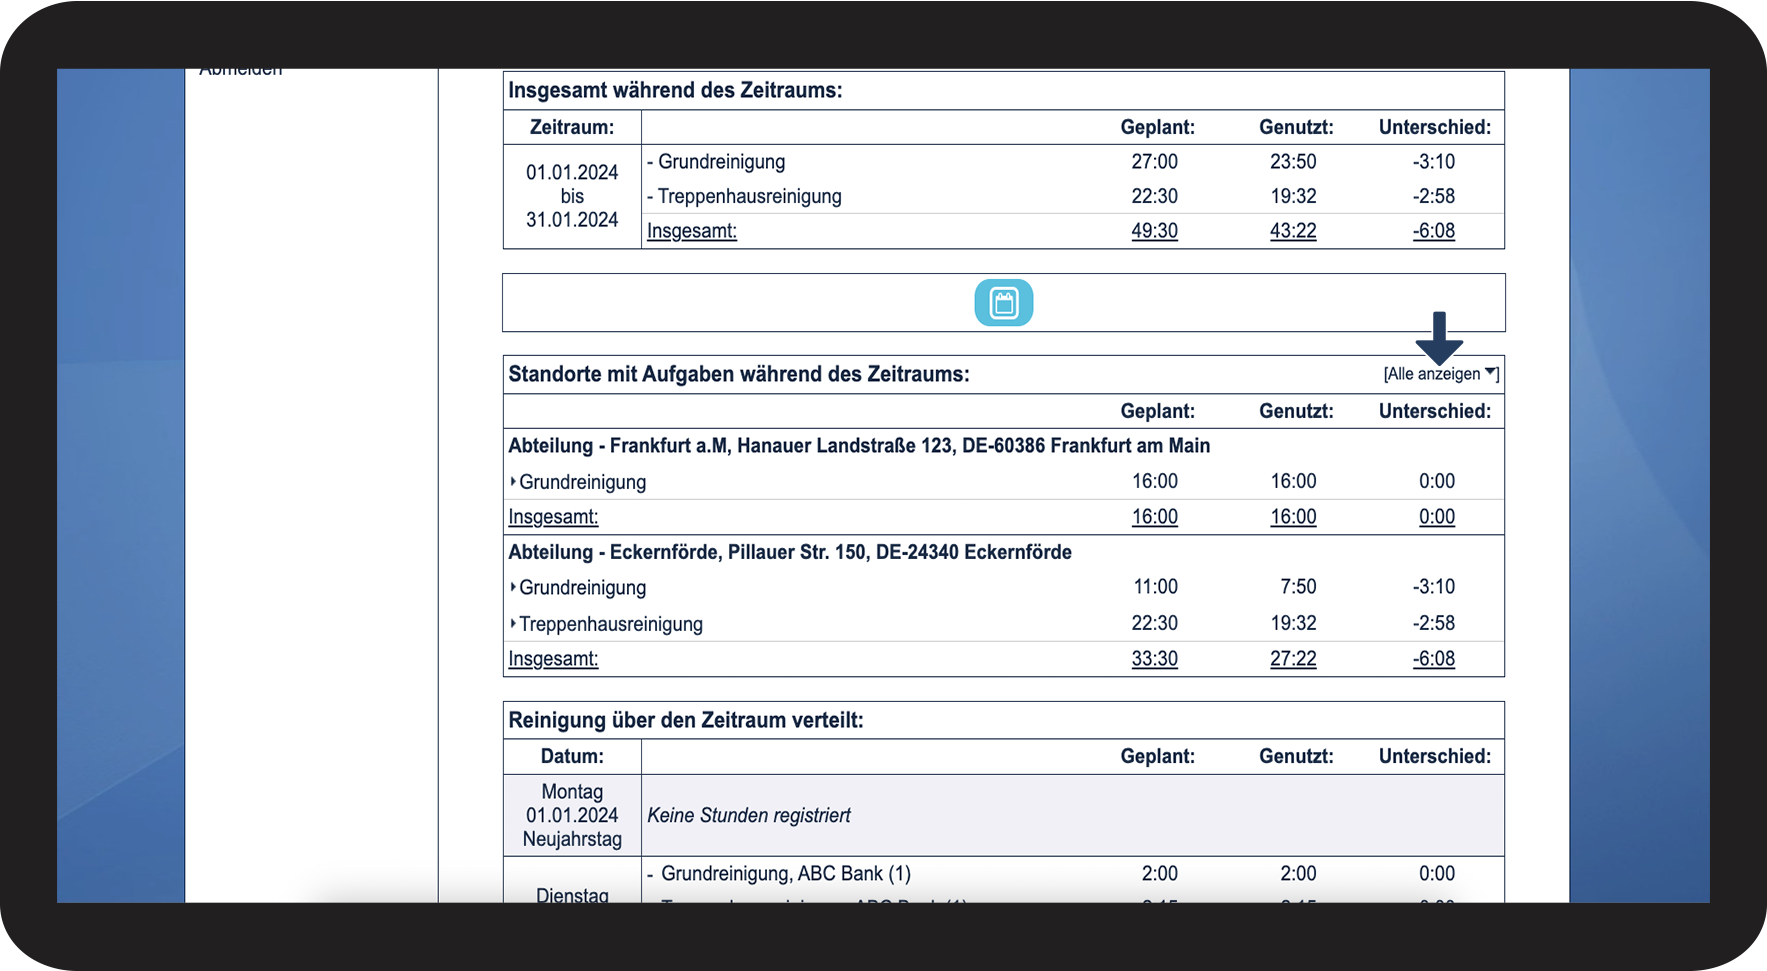Viewport: 1767px width, 971px height.
Task: Click the period cell 01.01.2024 bis 31.01.2024
Action: [x=572, y=196]
